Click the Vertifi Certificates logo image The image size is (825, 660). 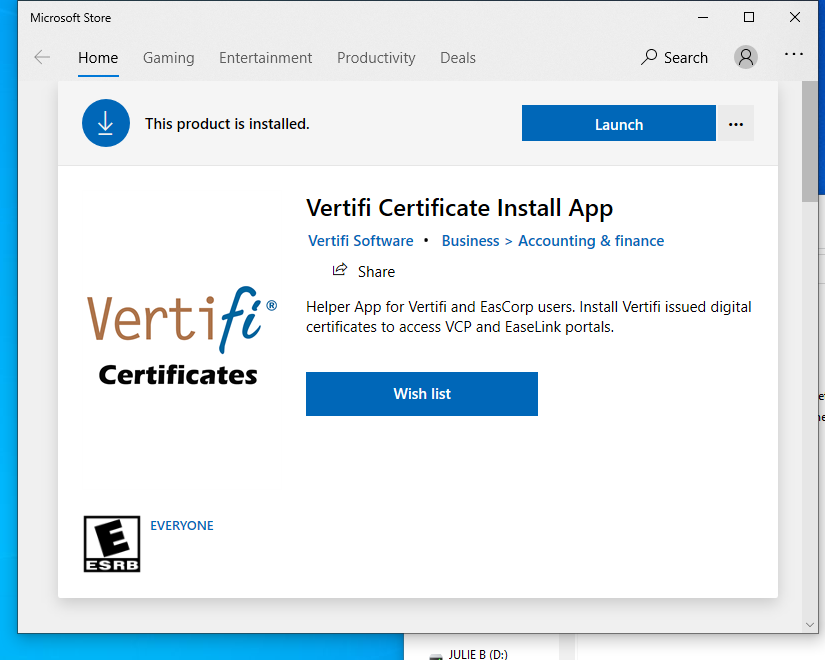coord(180,336)
